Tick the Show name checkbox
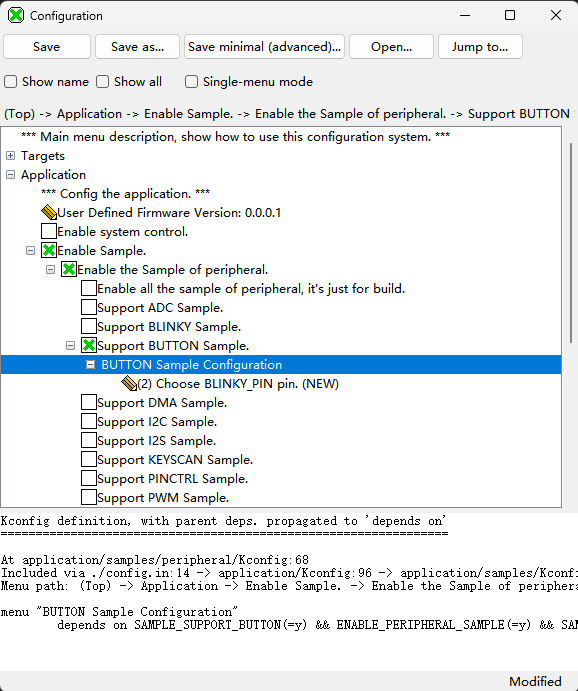The height and width of the screenshot is (691, 578). coord(11,82)
